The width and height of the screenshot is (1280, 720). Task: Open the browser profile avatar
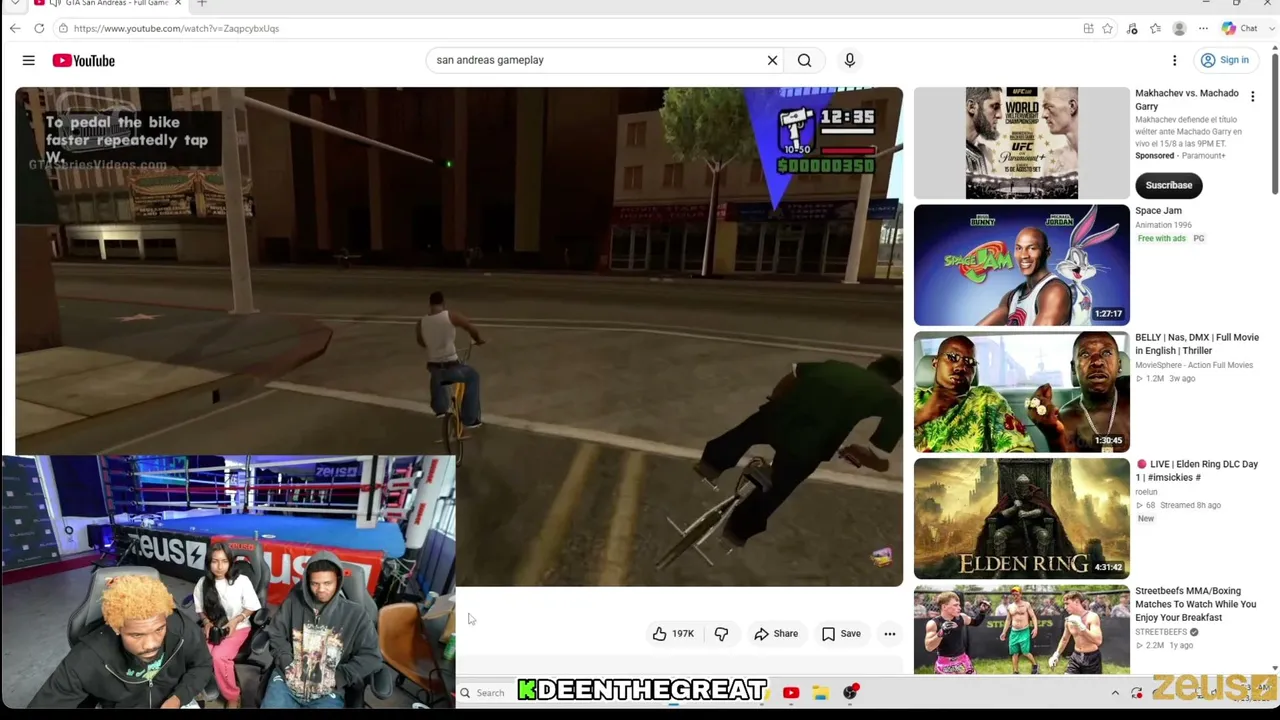[x=1179, y=28]
